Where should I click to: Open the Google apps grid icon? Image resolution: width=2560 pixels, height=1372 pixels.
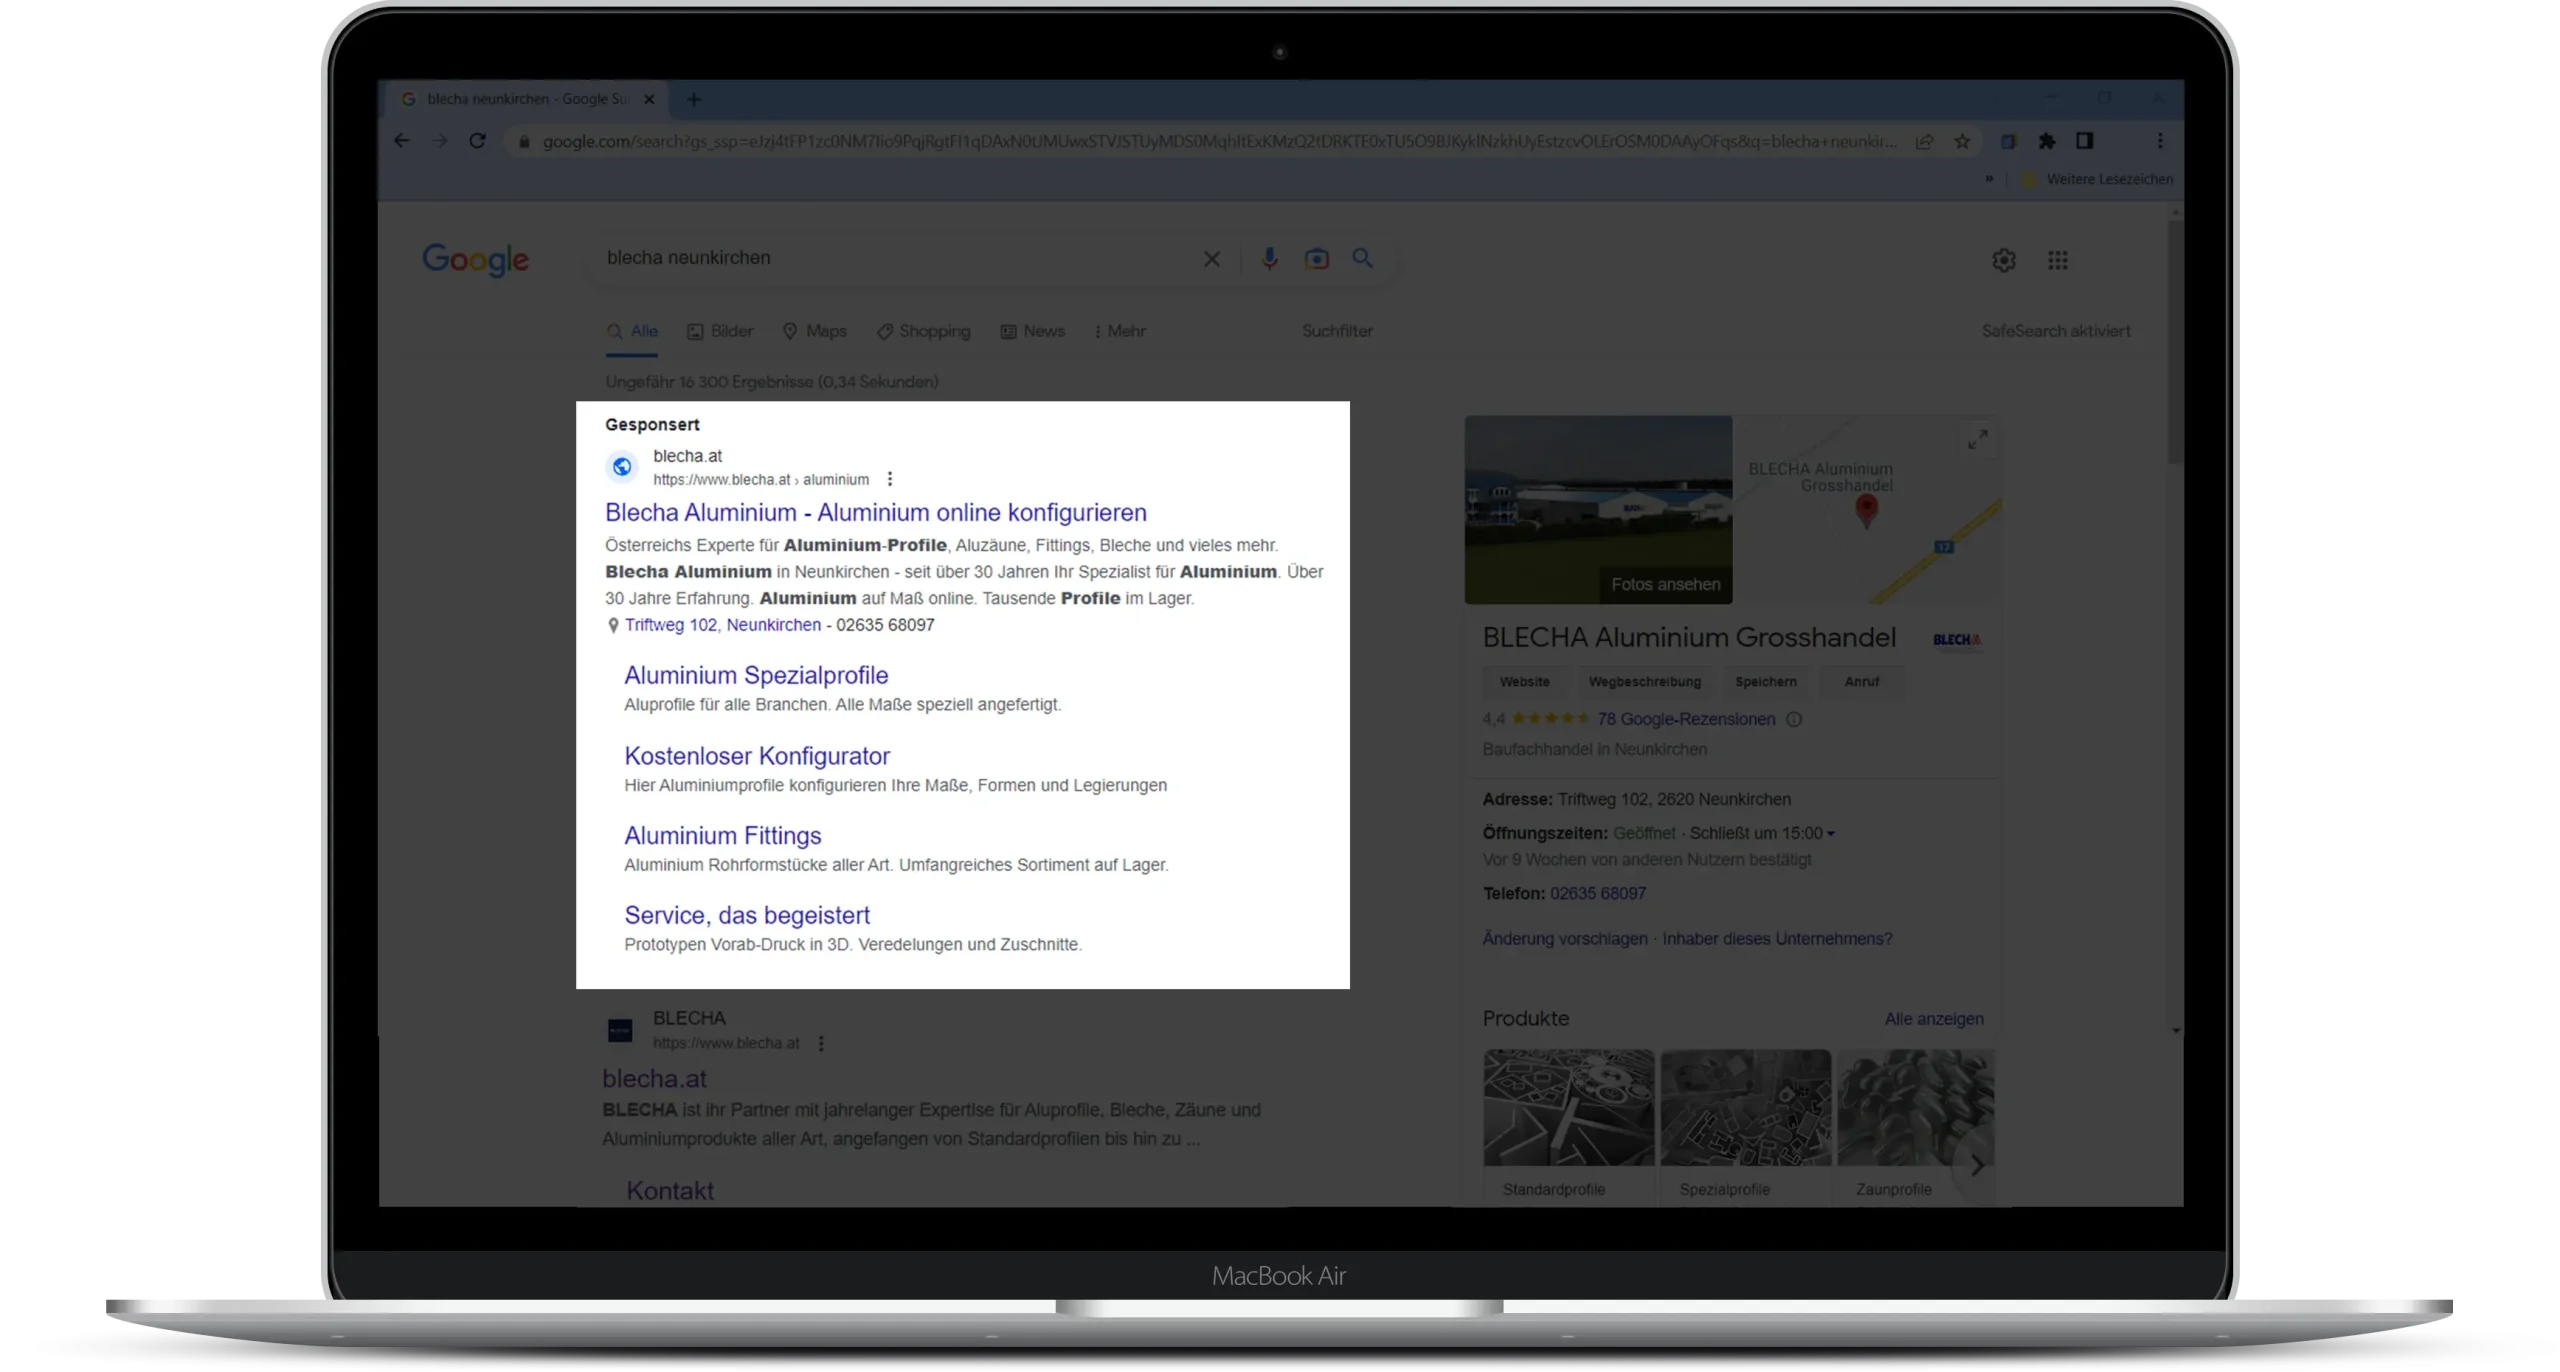tap(2057, 260)
